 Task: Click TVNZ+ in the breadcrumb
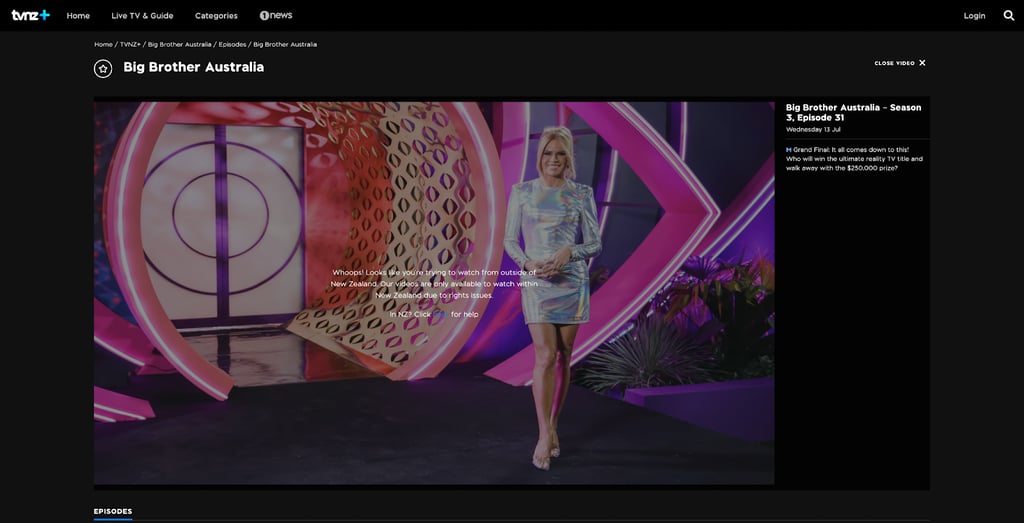pos(130,44)
